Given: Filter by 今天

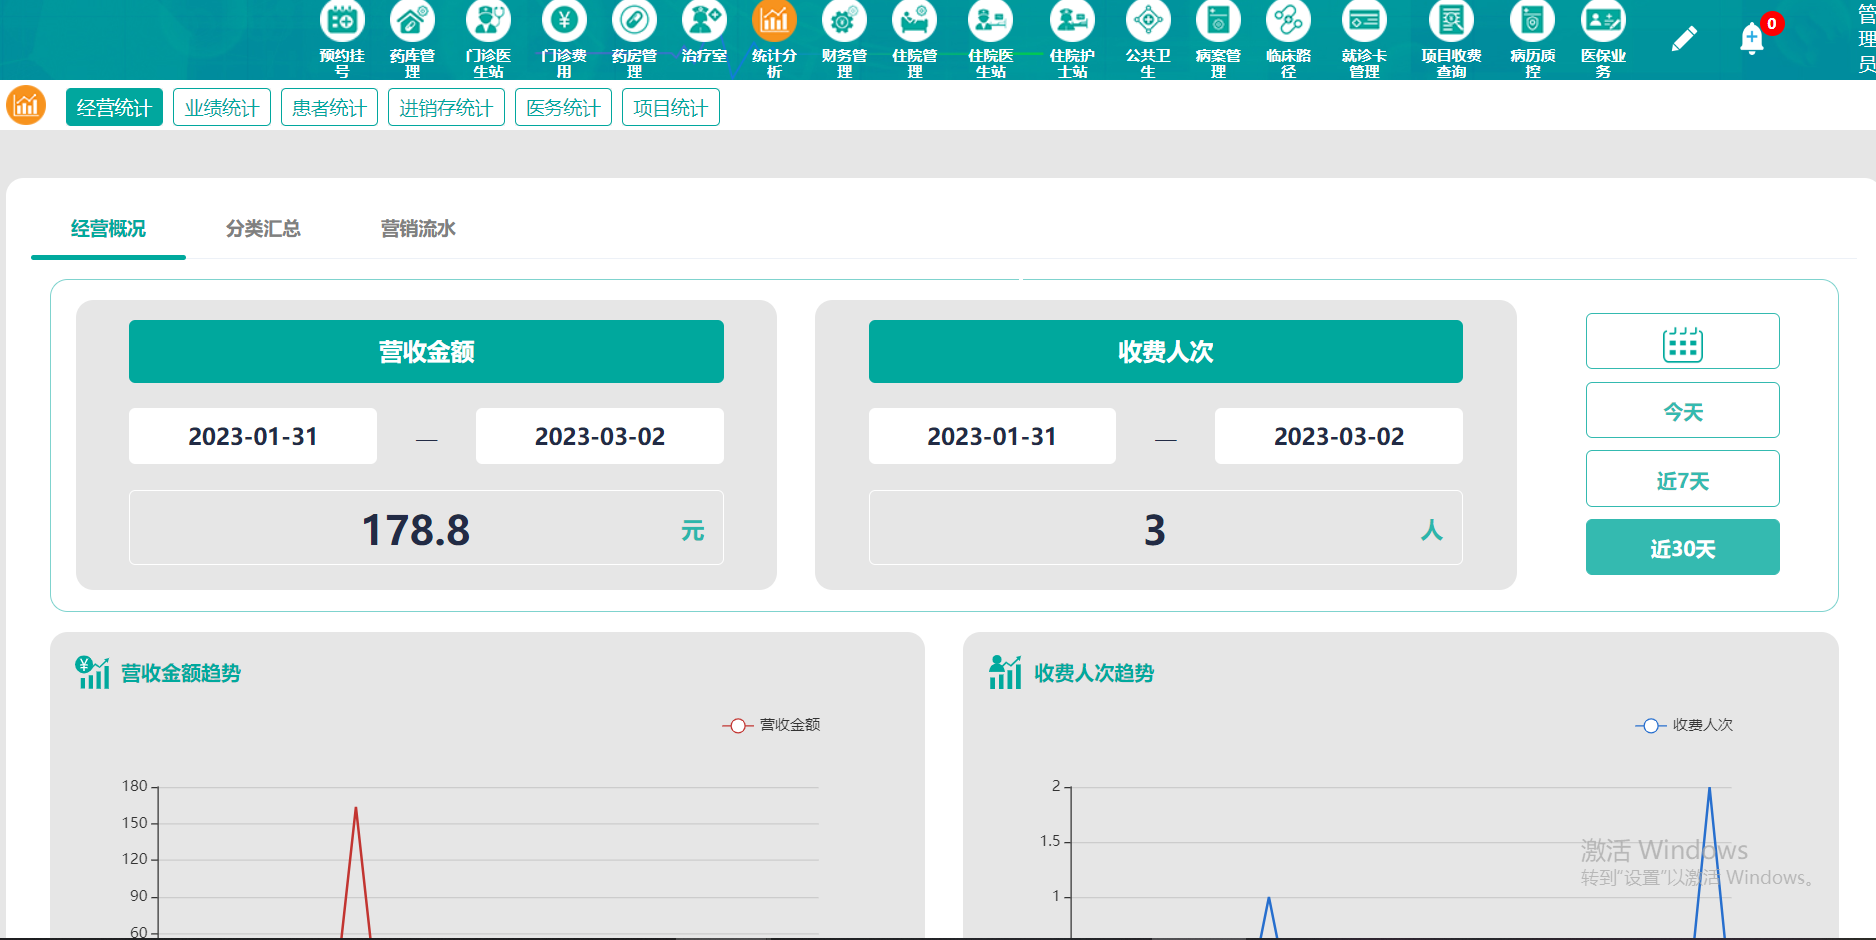Looking at the screenshot, I should pyautogui.click(x=1683, y=410).
